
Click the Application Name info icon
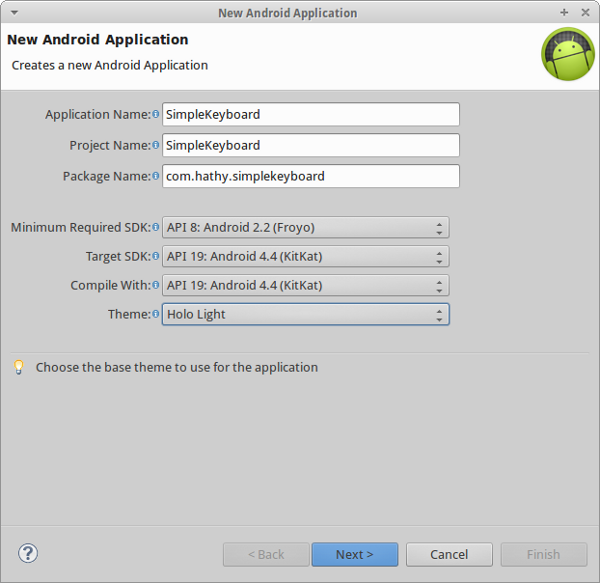155,114
